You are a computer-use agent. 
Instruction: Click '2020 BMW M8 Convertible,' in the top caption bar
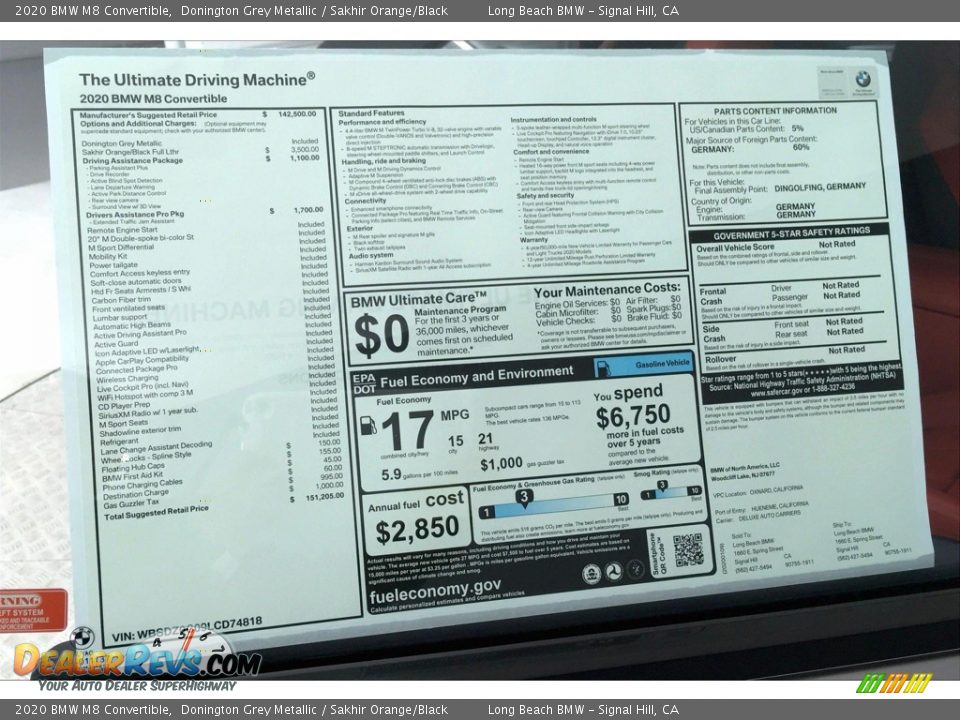(93, 10)
